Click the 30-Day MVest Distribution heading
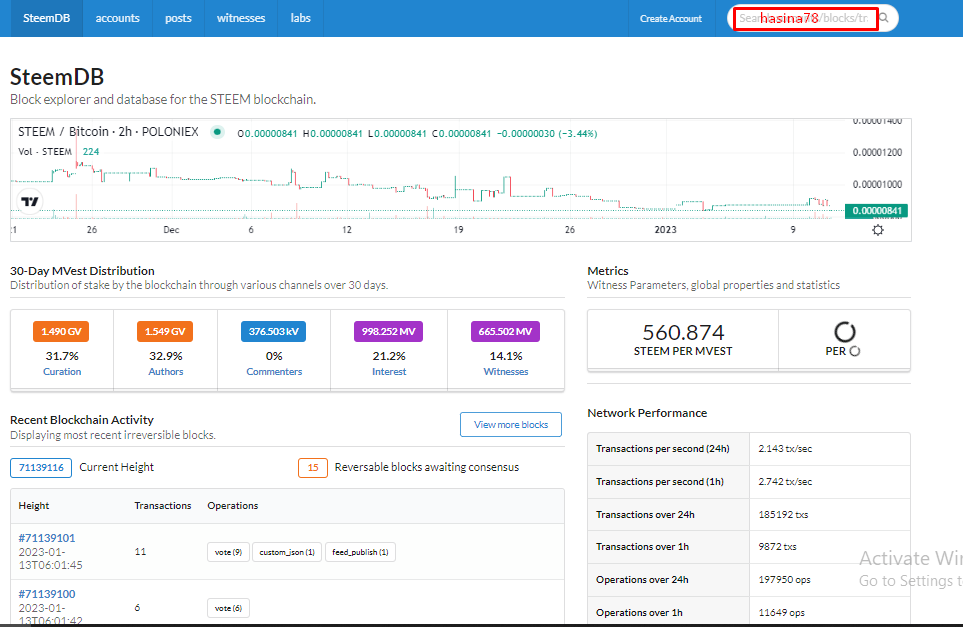Screen dimensions: 963x627 click(82, 271)
